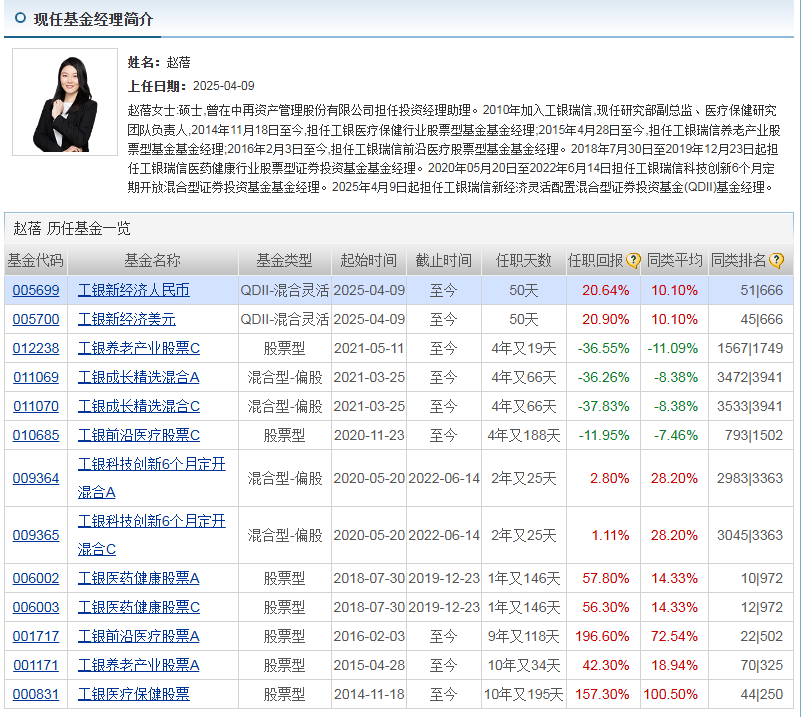Click the 姓名: 赵蓓 name text
The width and height of the screenshot is (801, 717).
pos(159,62)
